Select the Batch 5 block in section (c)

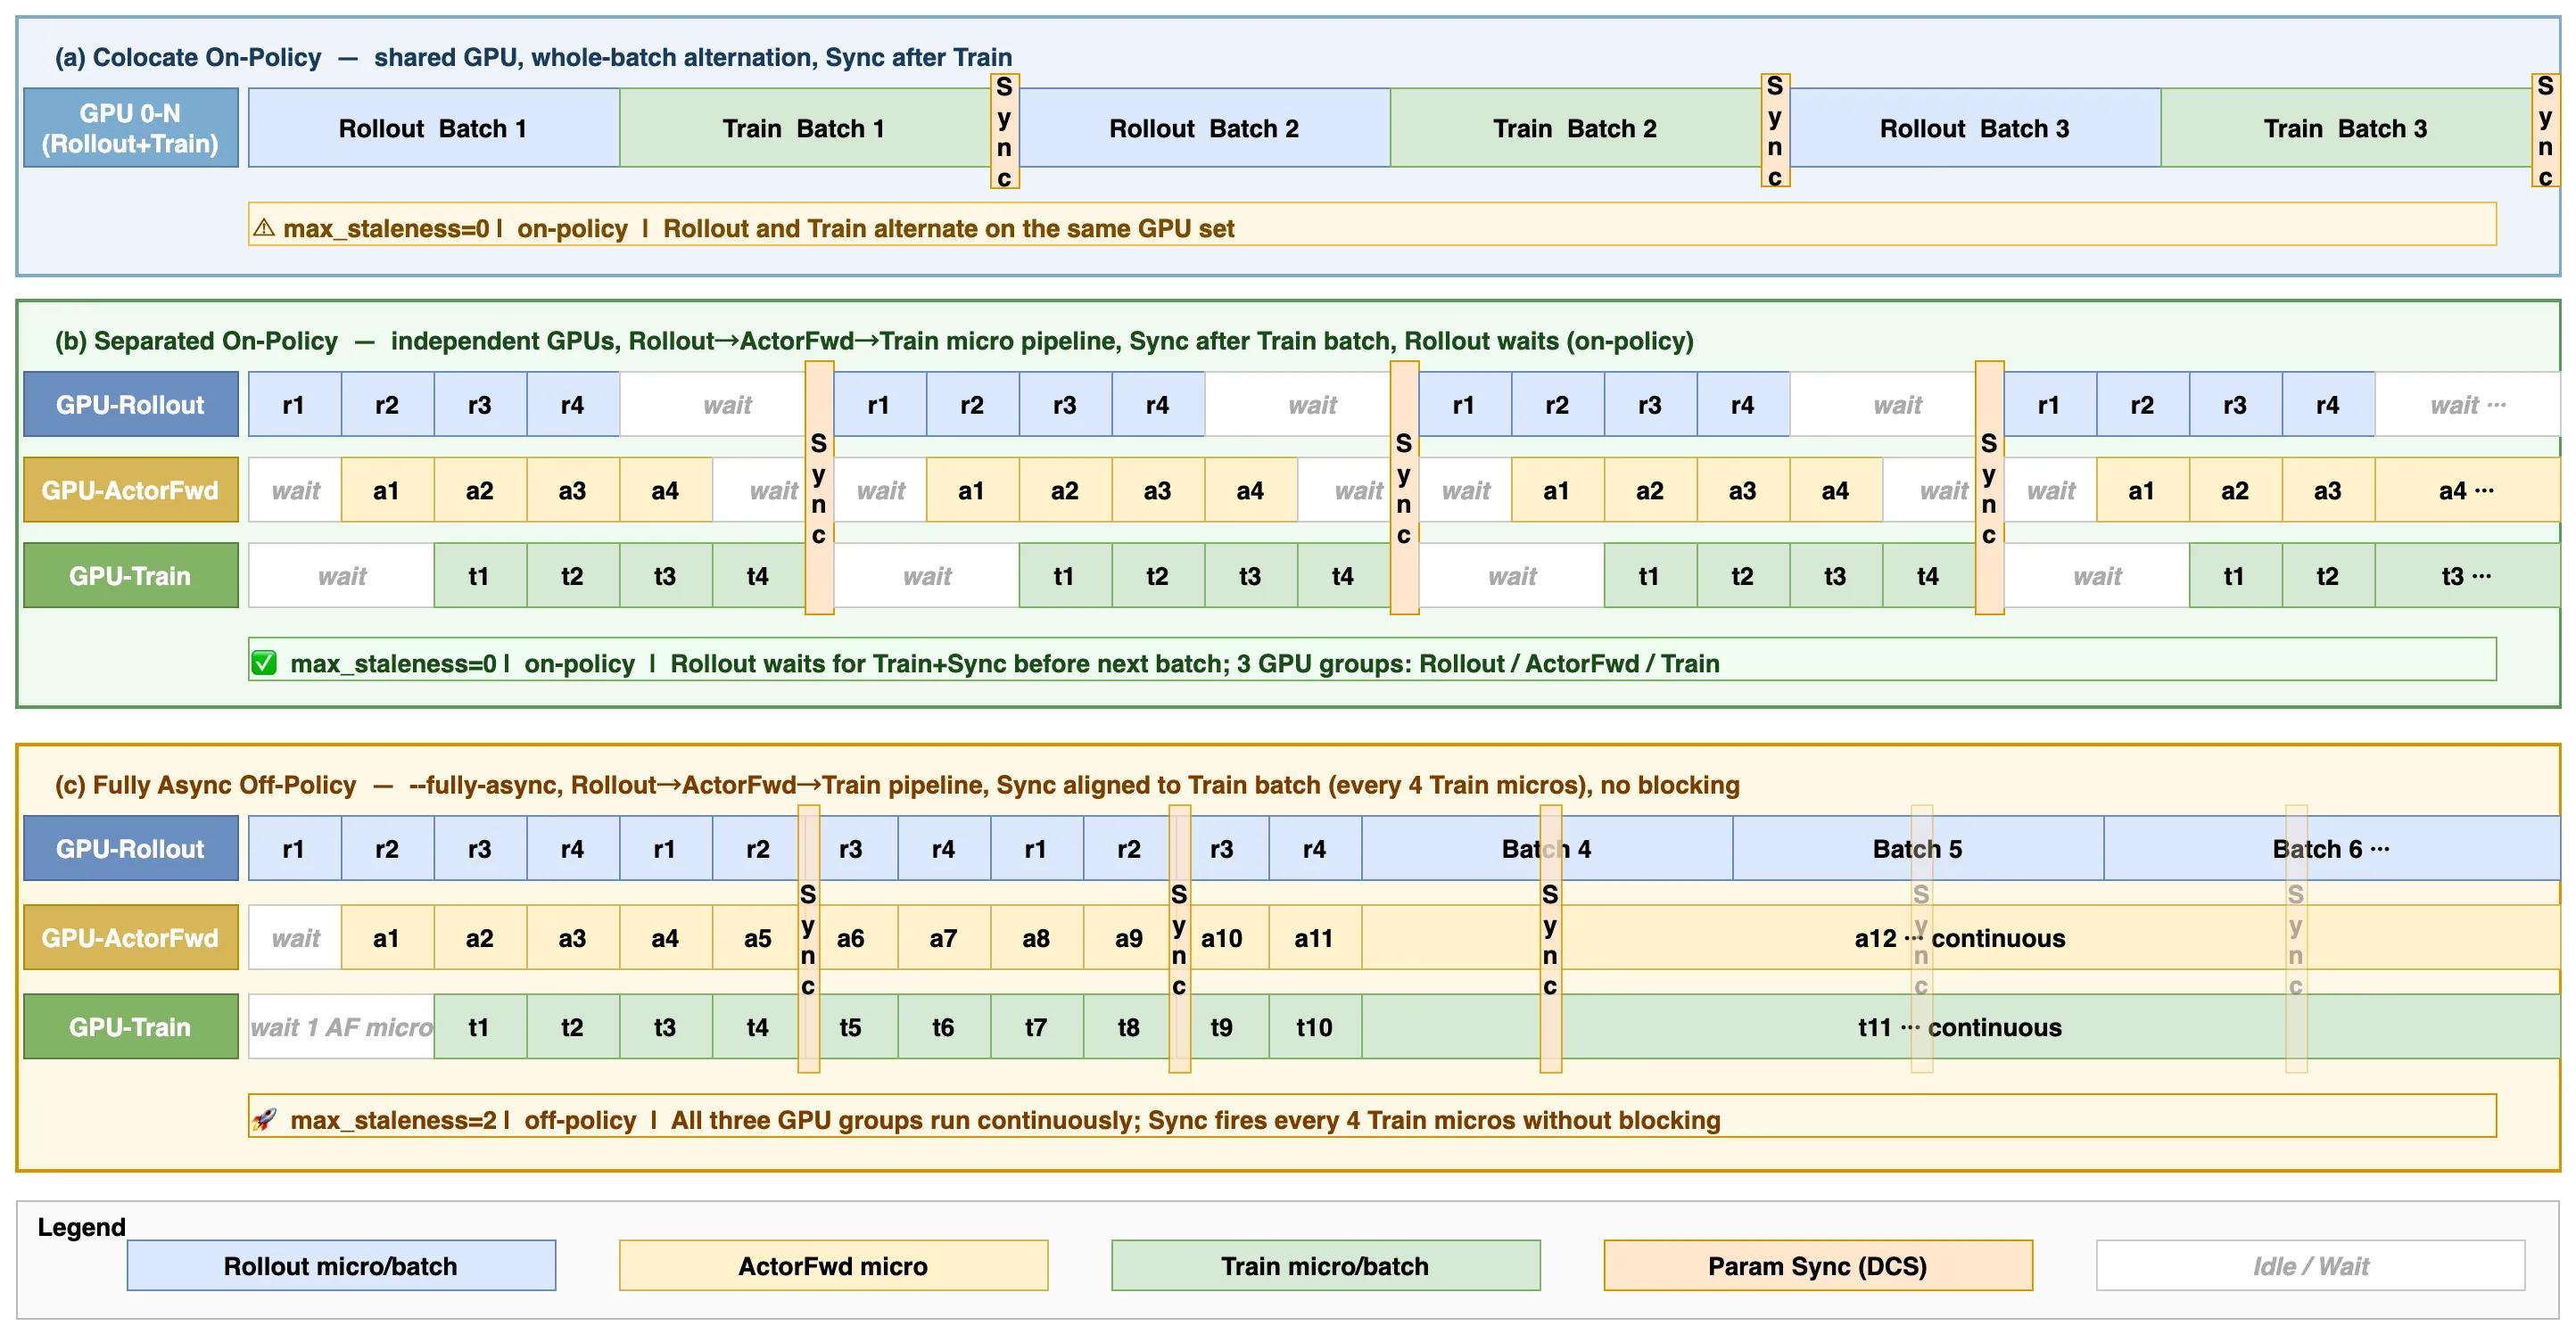point(1918,848)
